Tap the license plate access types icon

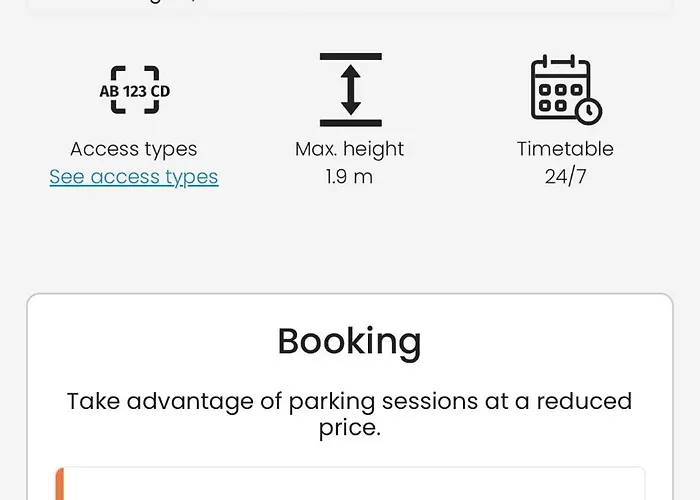(x=134, y=91)
